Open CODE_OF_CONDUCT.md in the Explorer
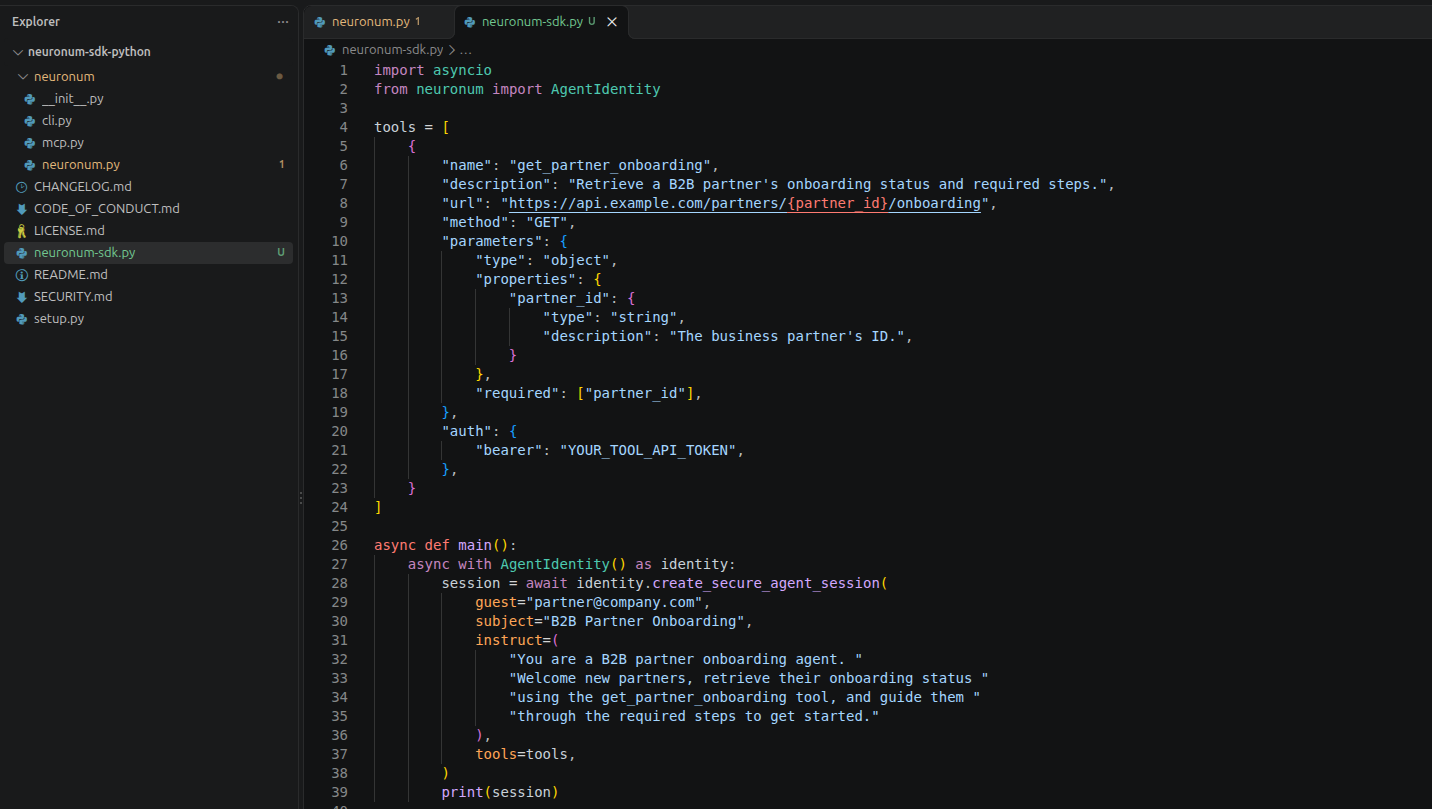Screen dimensions: 1432x809 point(107,209)
